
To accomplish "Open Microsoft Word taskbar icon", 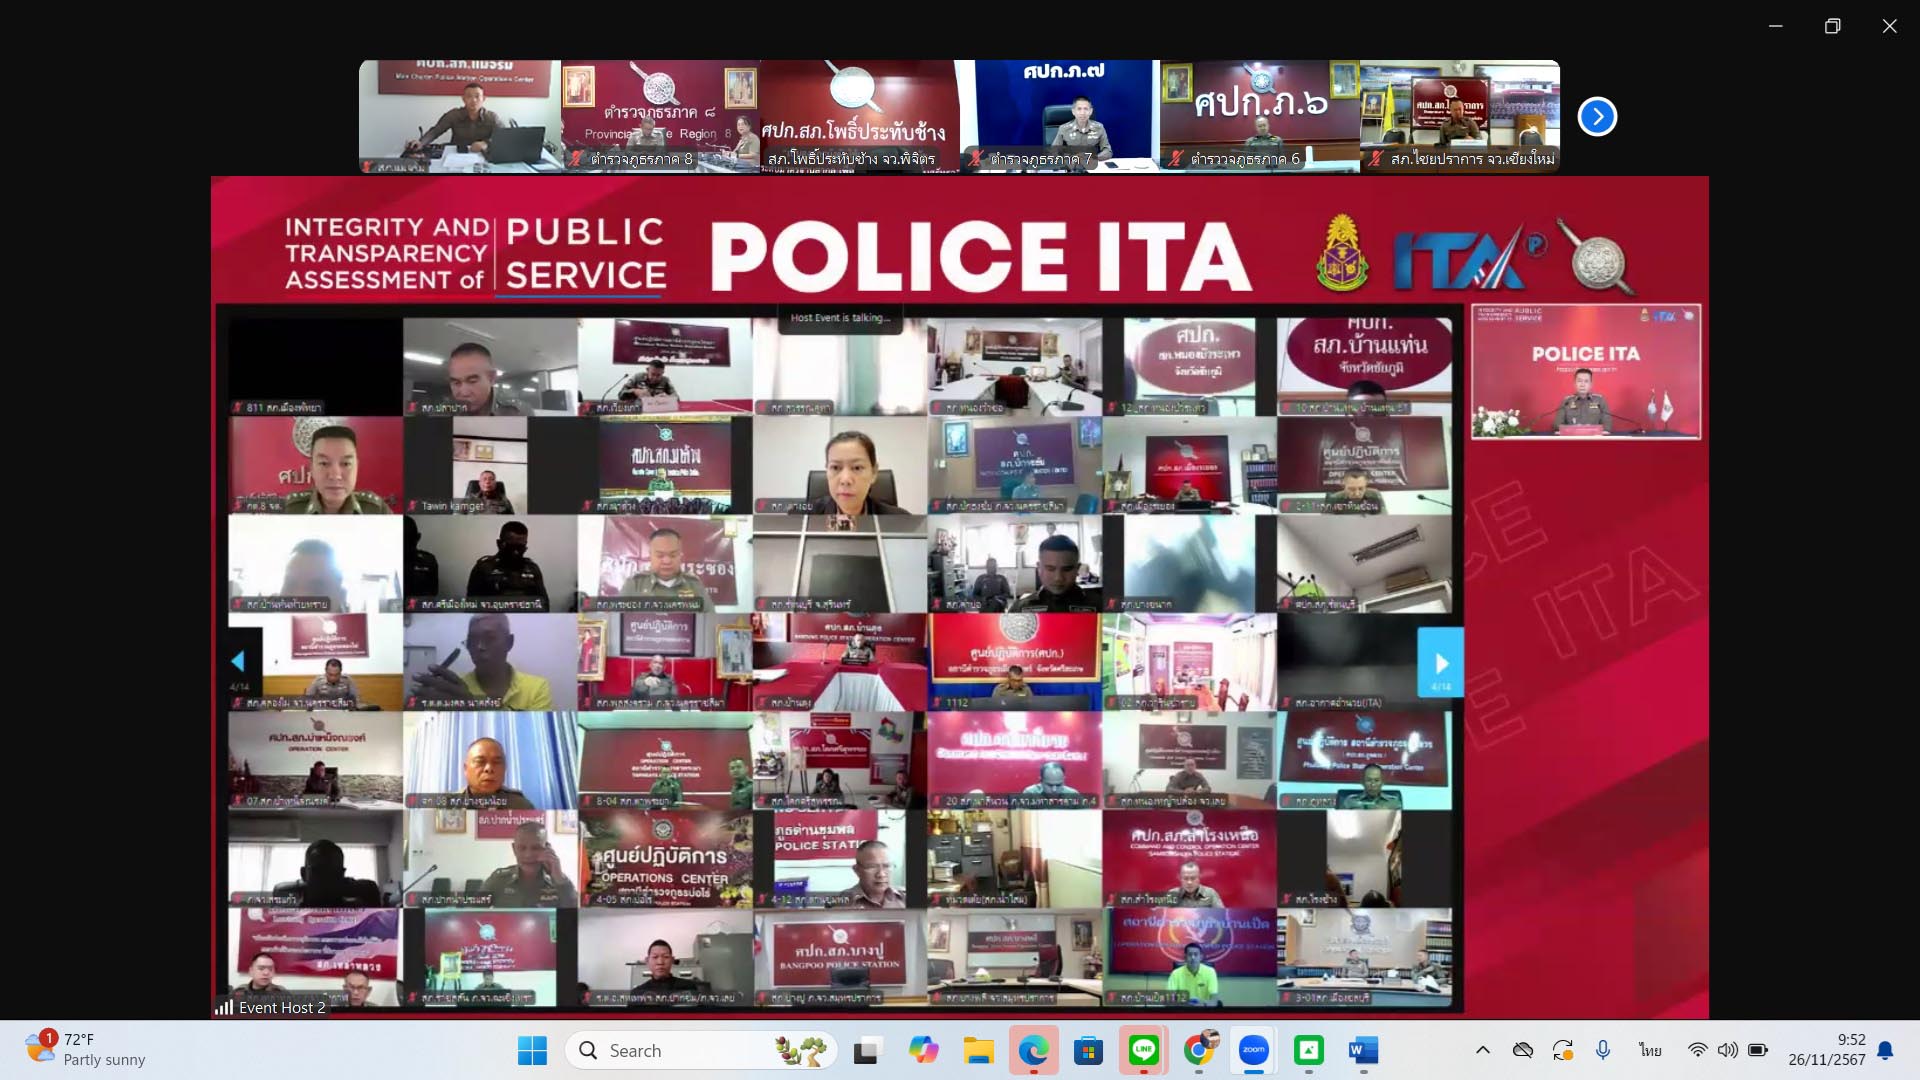I will point(1363,1050).
